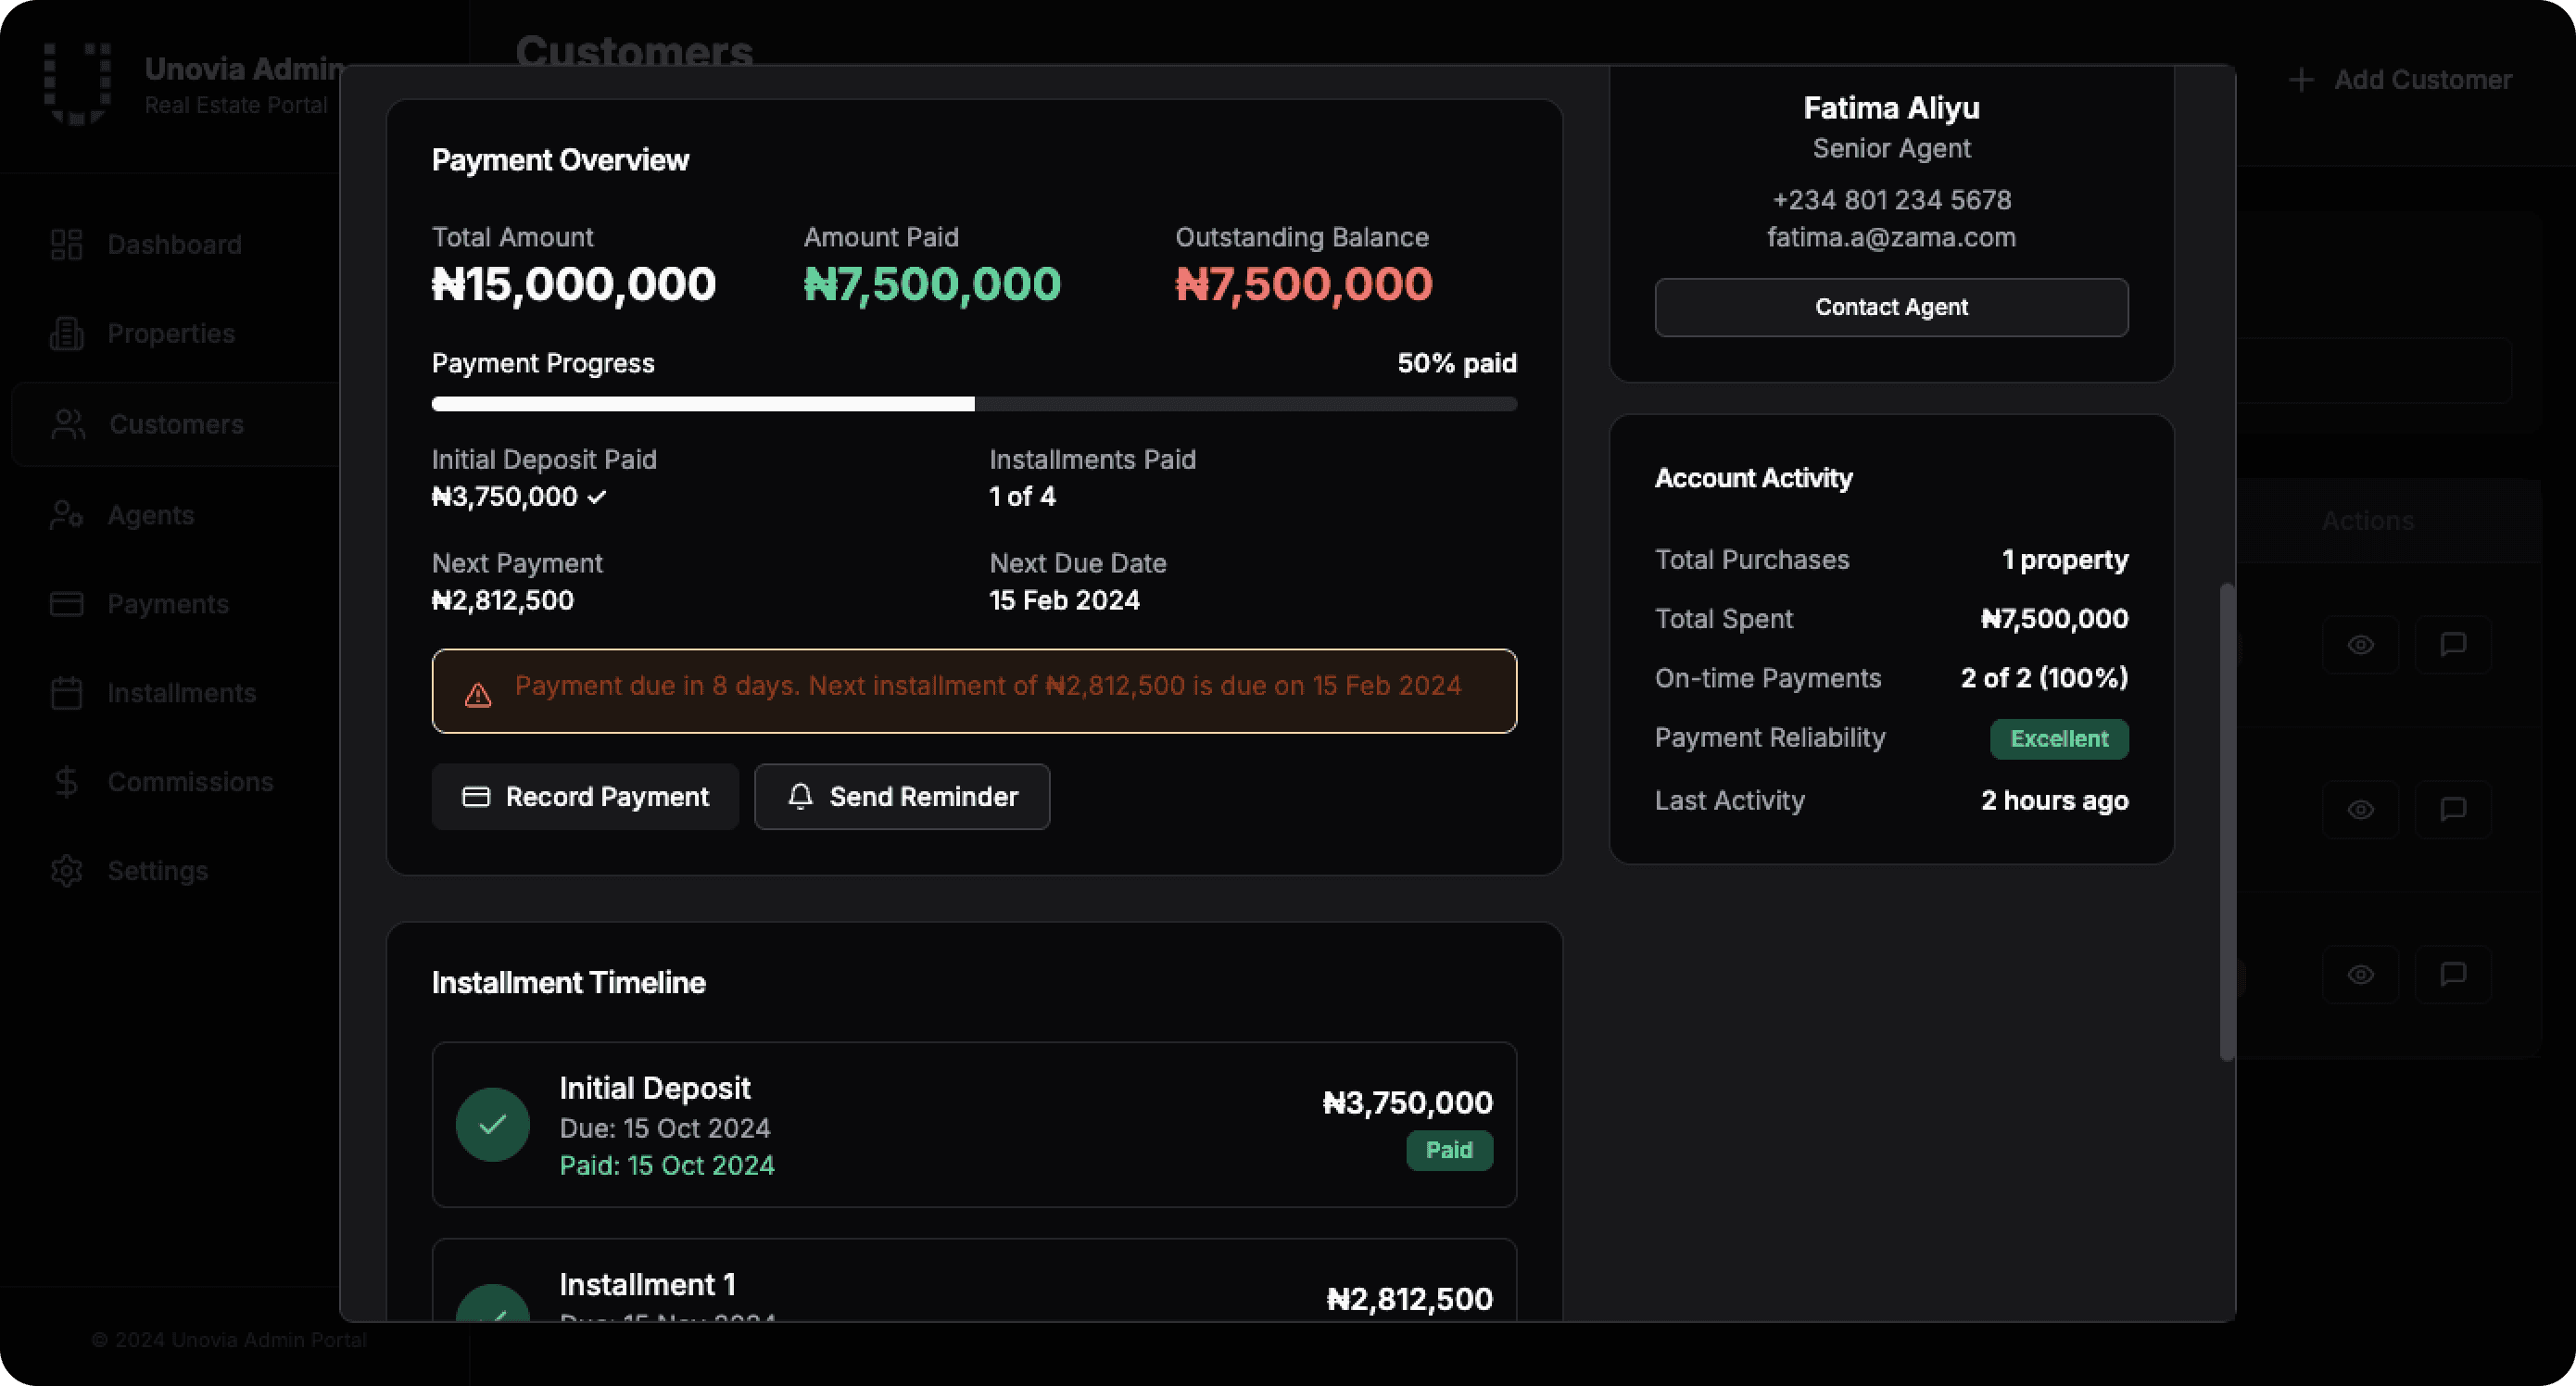Open the Customers menu item
This screenshot has height=1386, width=2576.
point(176,424)
